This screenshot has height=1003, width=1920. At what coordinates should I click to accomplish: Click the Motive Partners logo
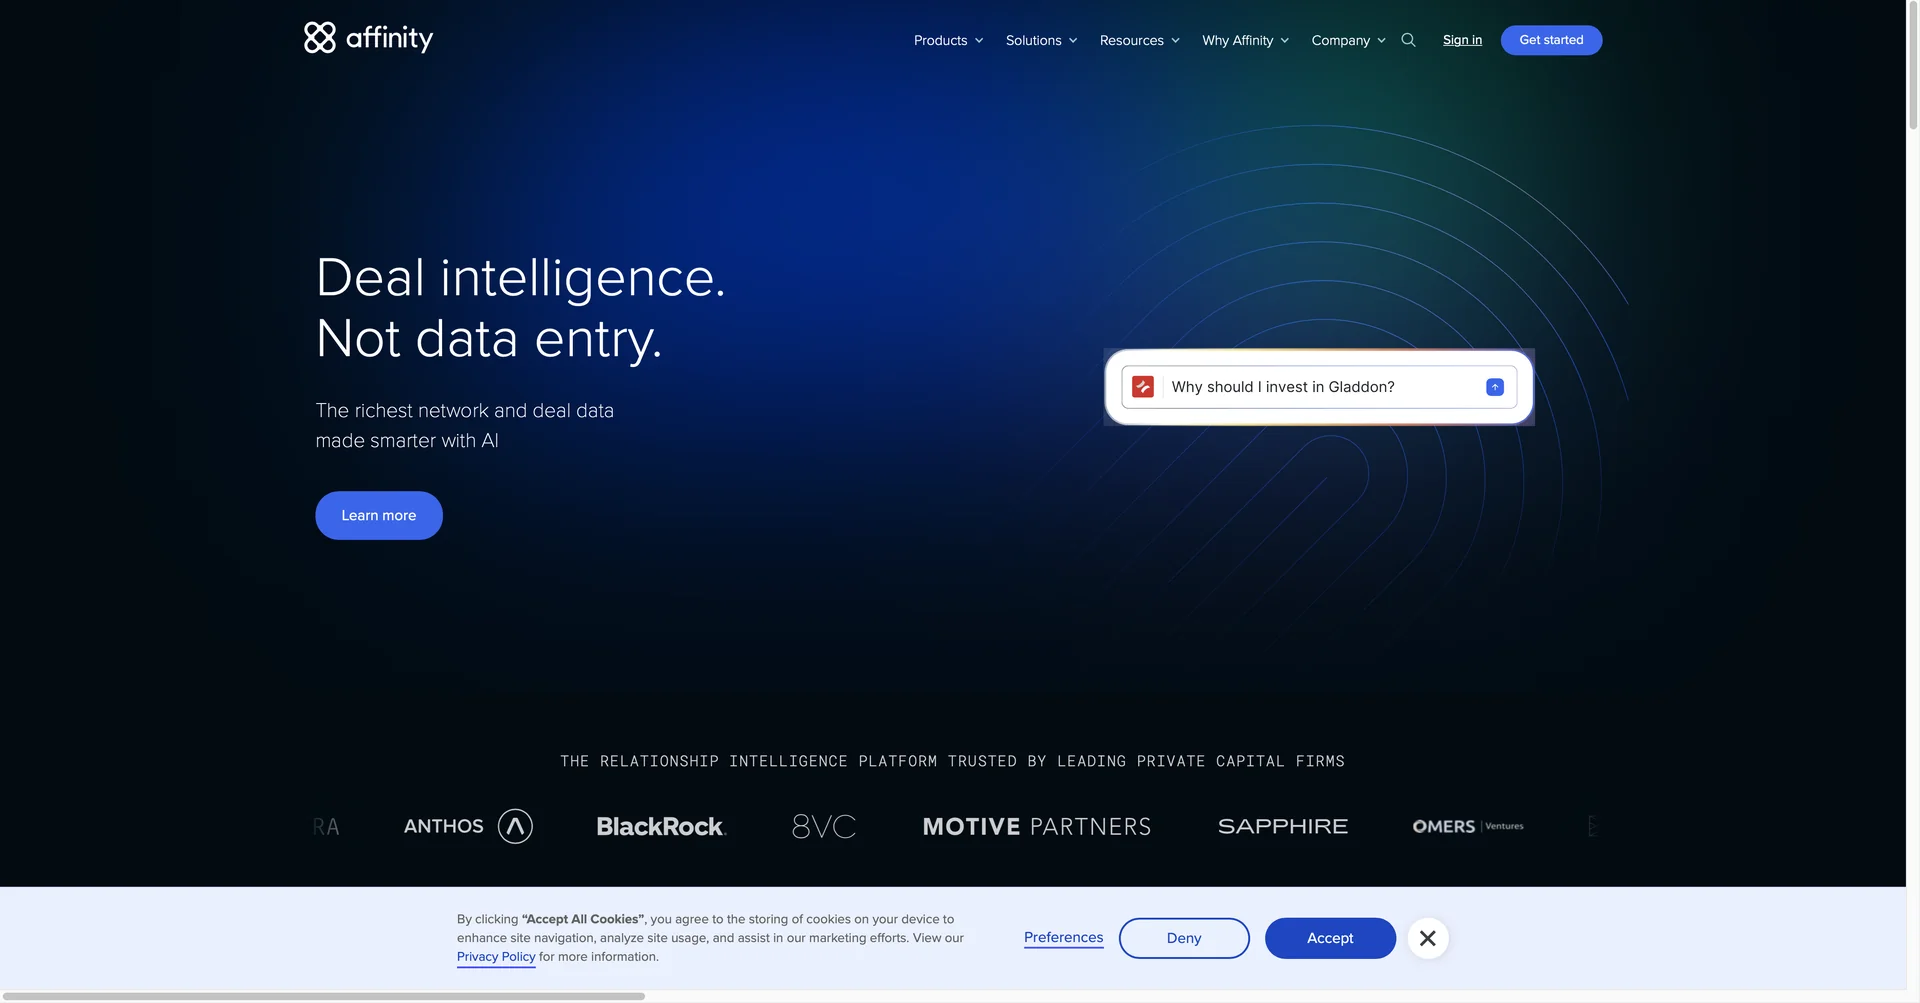(1036, 827)
